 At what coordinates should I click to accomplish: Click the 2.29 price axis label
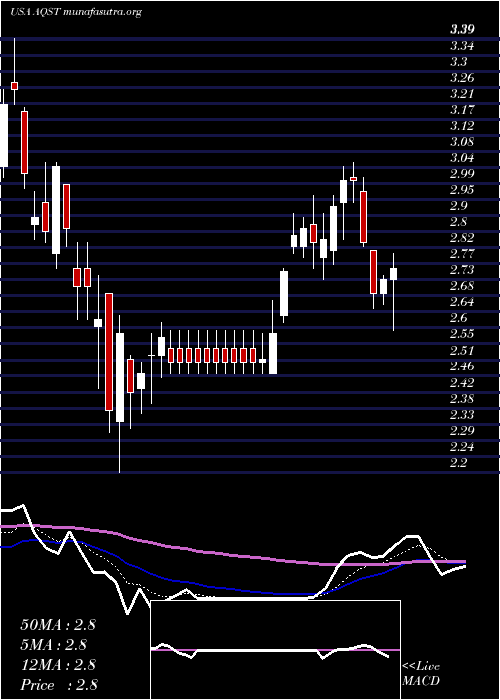pyautogui.click(x=462, y=431)
